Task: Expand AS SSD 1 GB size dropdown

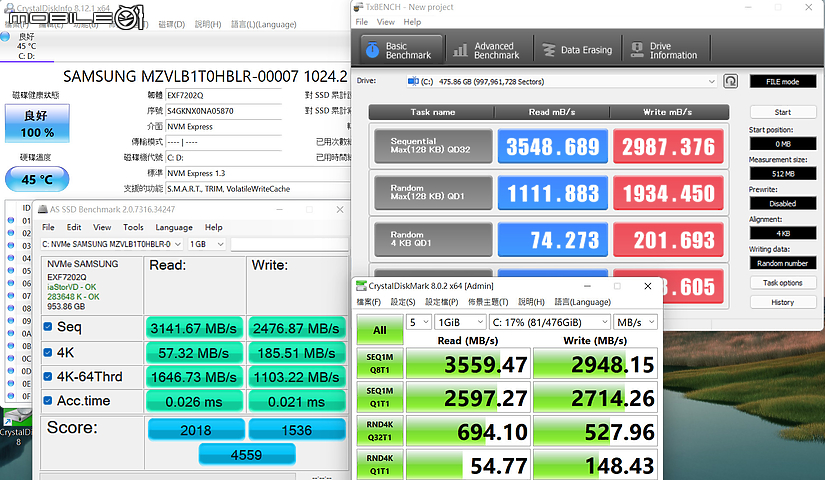Action: (x=206, y=244)
